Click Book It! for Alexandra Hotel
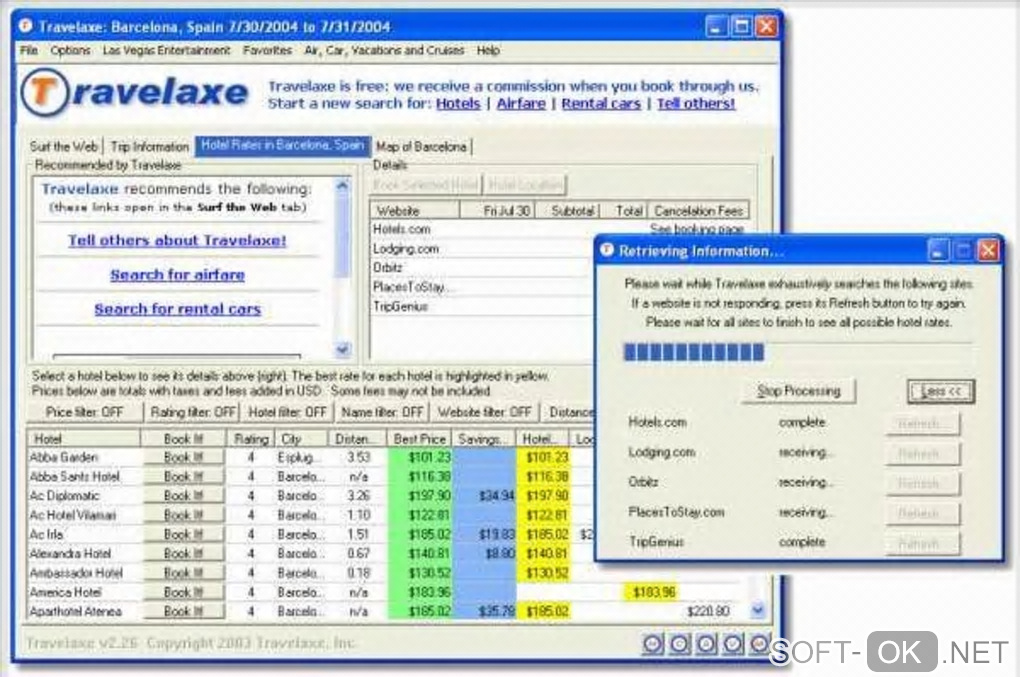1020x677 pixels. click(x=184, y=553)
